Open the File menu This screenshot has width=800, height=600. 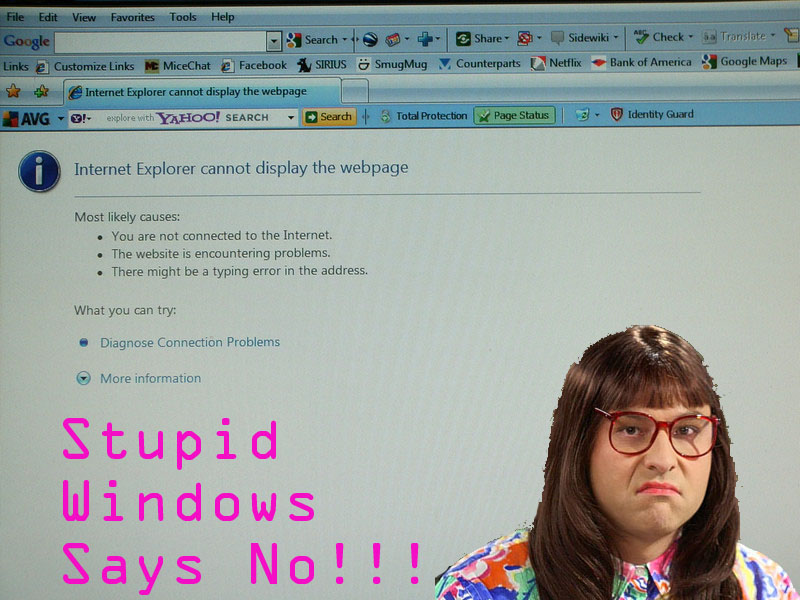click(x=15, y=17)
